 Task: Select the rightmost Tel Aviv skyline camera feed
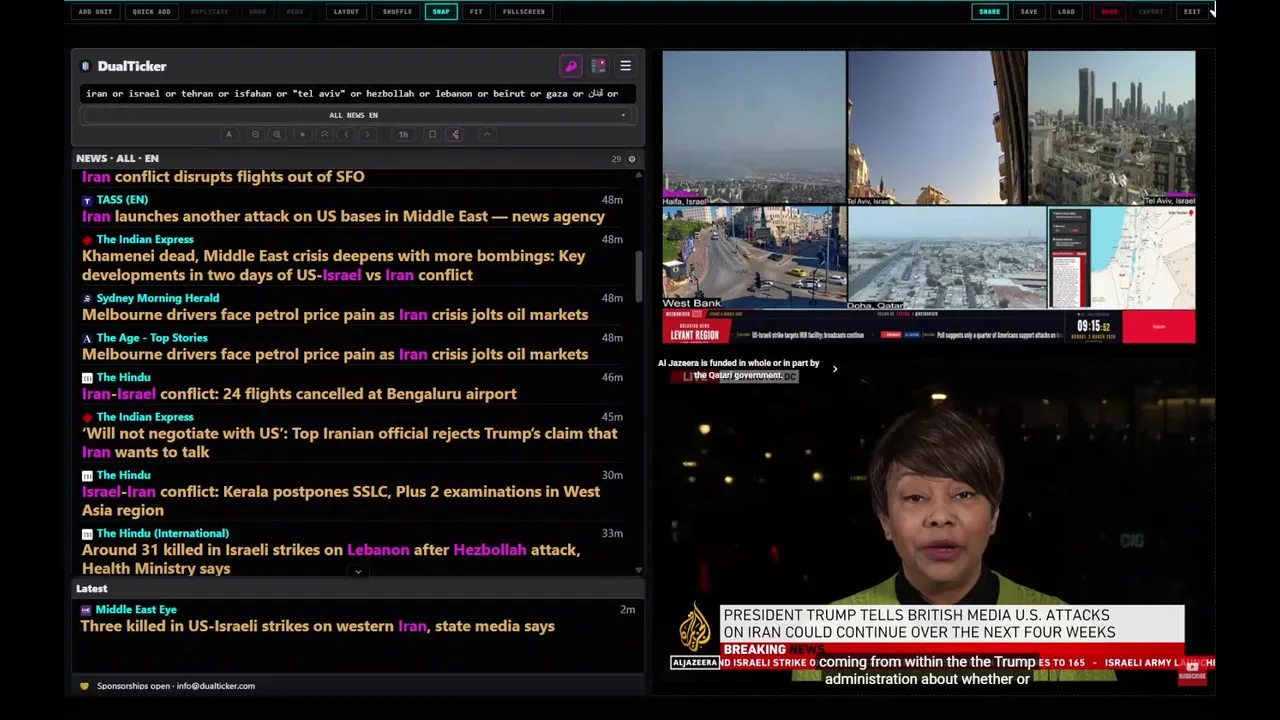[x=1112, y=128]
